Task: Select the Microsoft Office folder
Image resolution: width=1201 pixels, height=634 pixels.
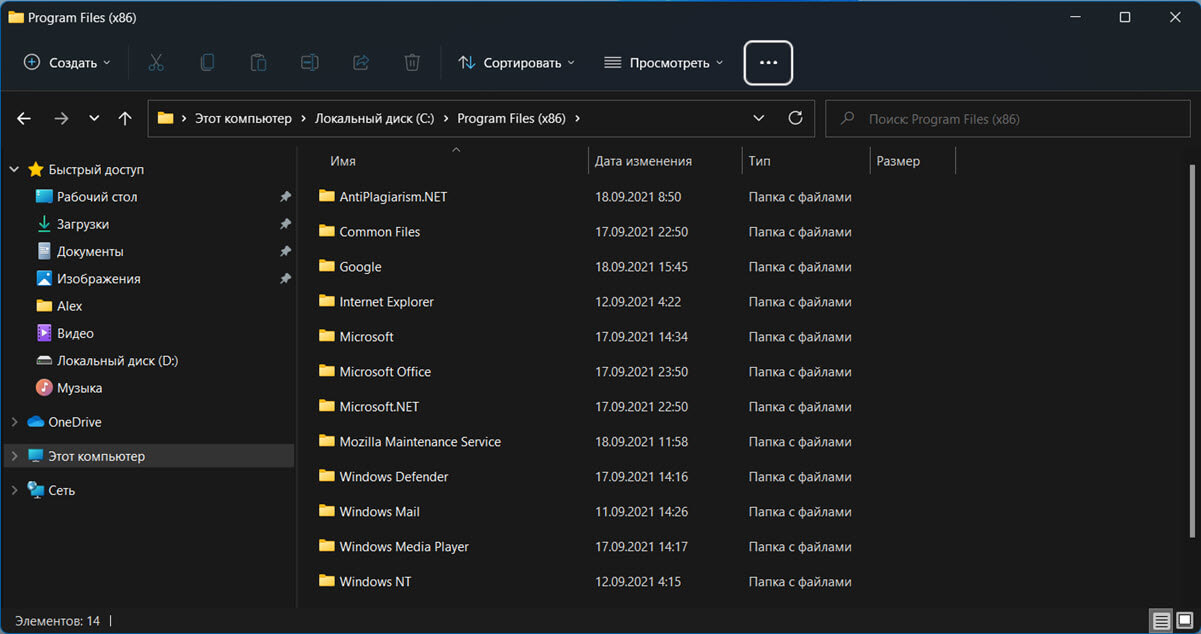Action: [x=385, y=371]
